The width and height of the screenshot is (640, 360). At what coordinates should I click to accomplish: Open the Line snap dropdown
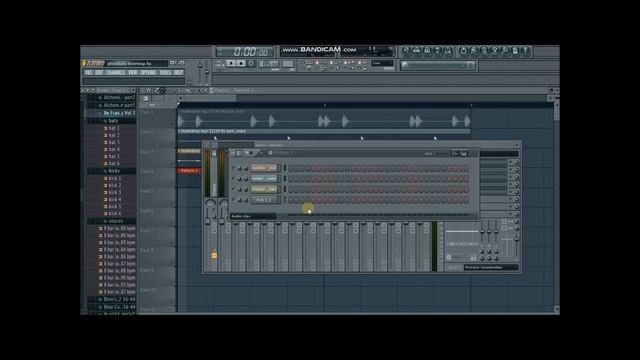tap(382, 63)
